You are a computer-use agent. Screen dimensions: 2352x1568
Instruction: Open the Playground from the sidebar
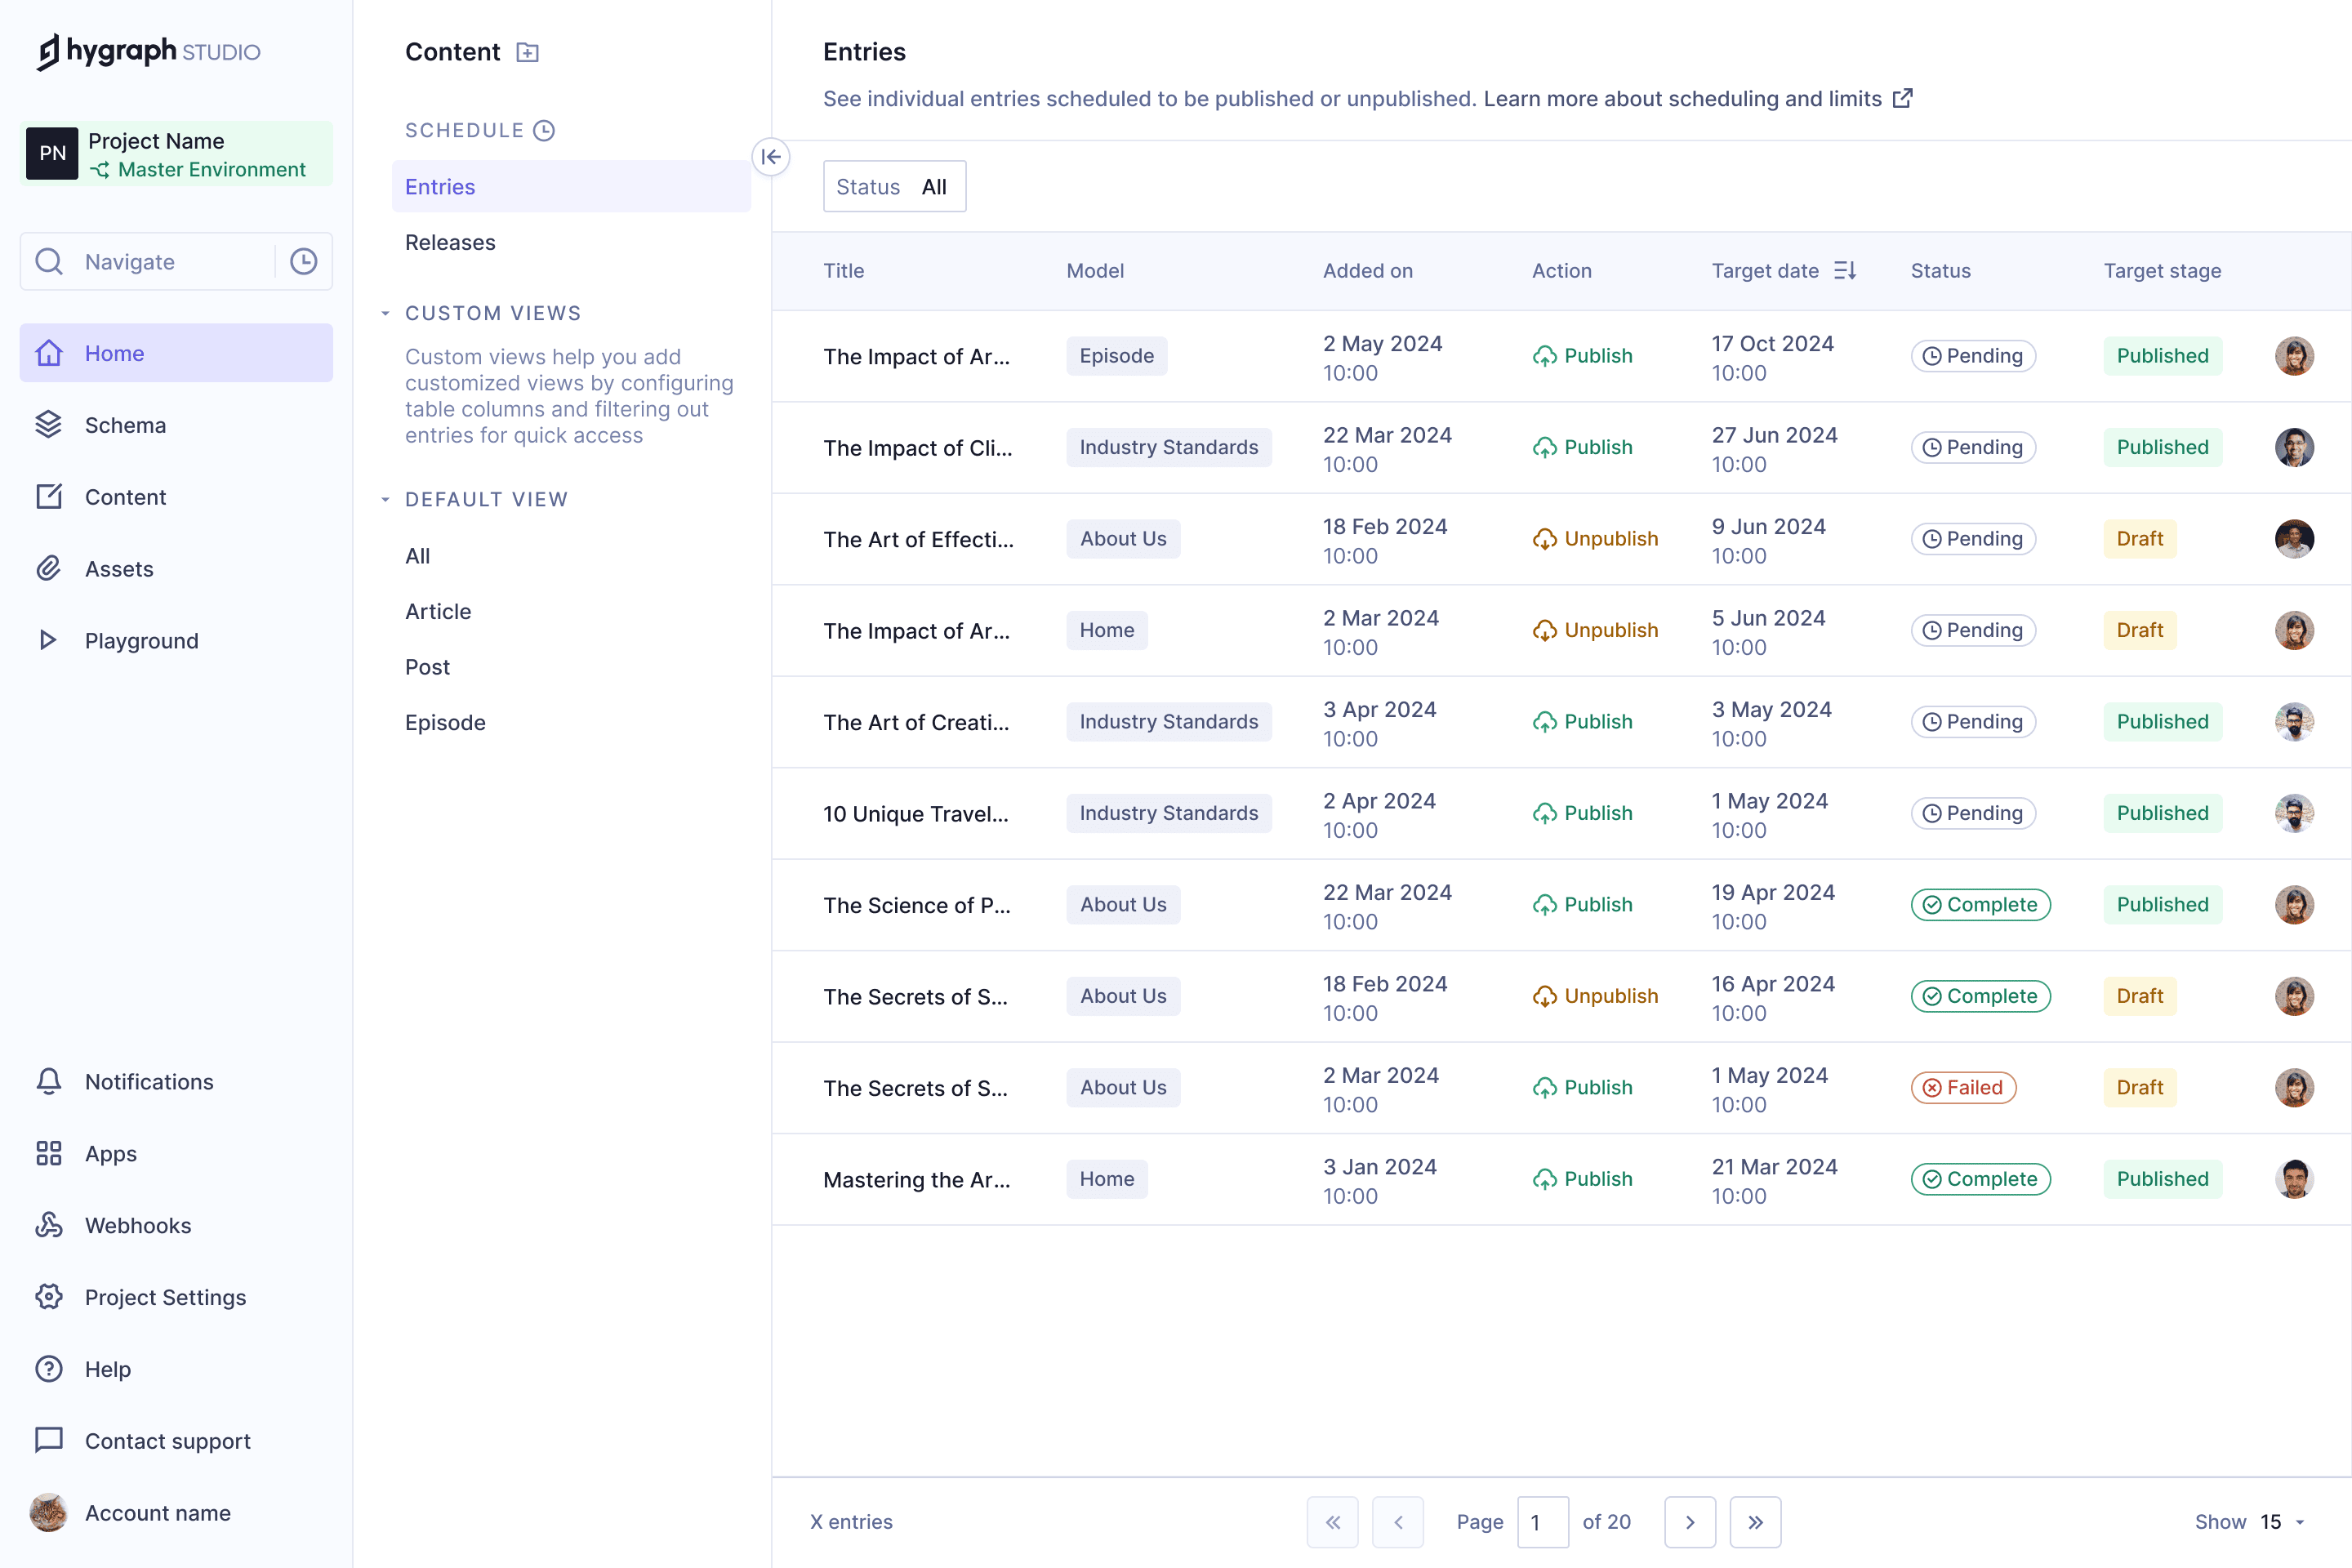tap(141, 640)
